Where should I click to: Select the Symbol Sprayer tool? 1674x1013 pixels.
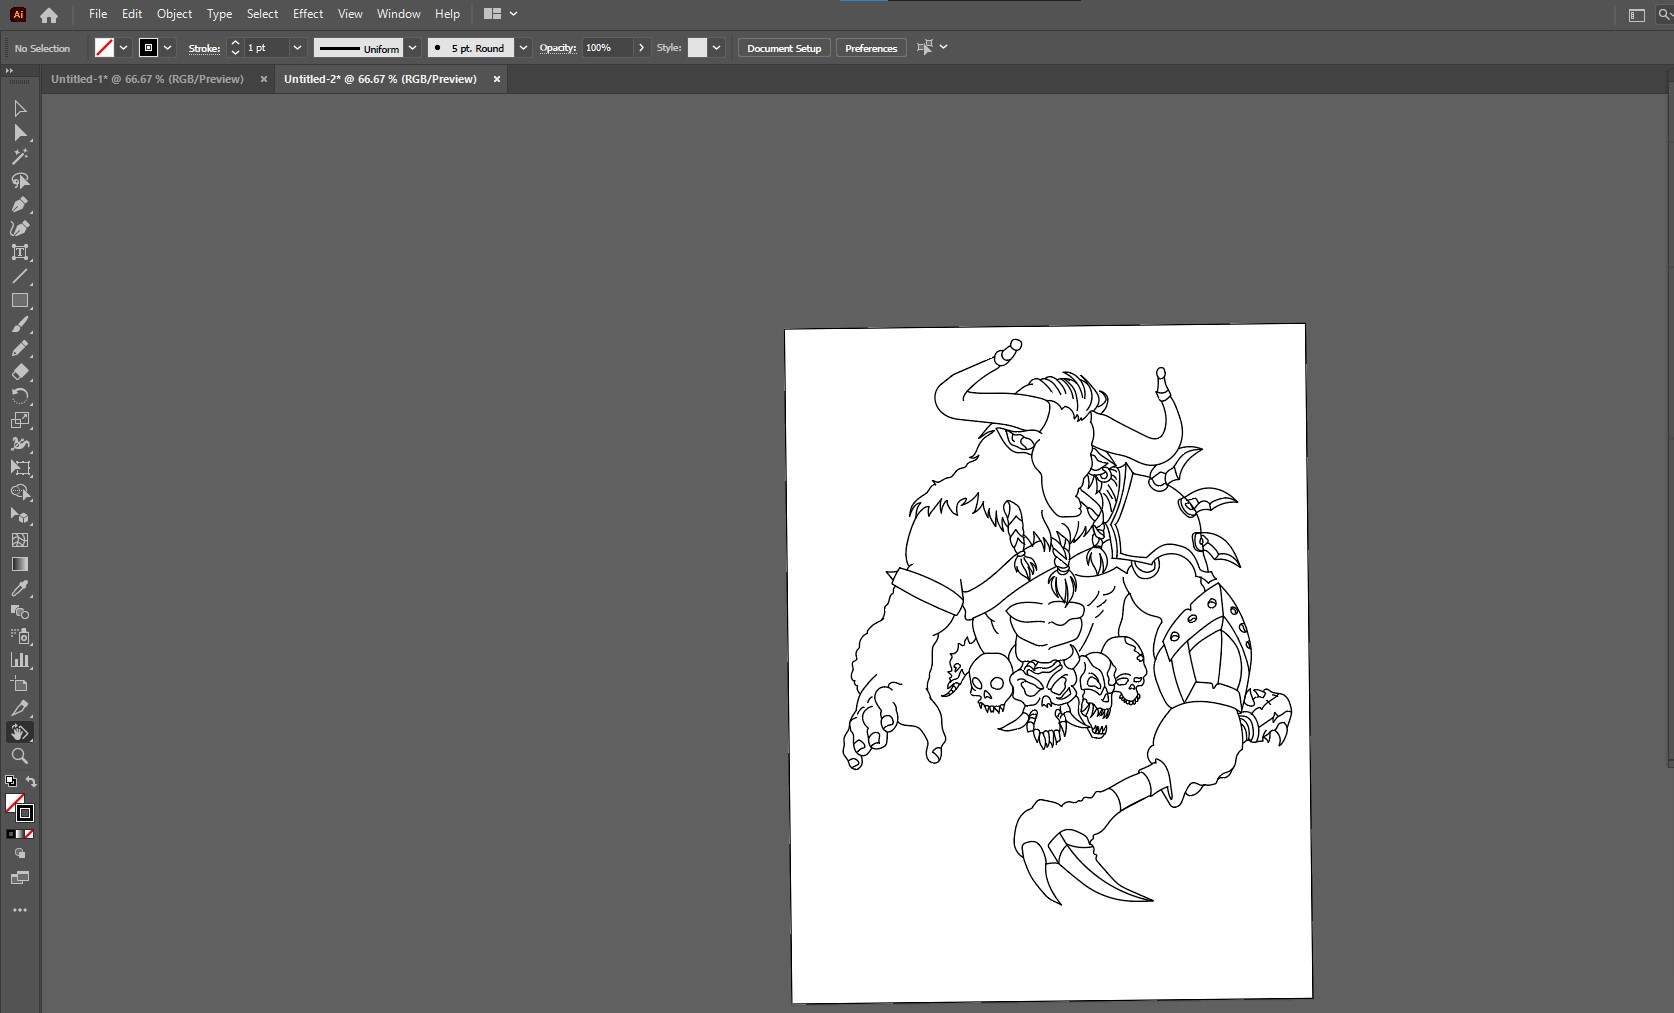tap(19, 636)
